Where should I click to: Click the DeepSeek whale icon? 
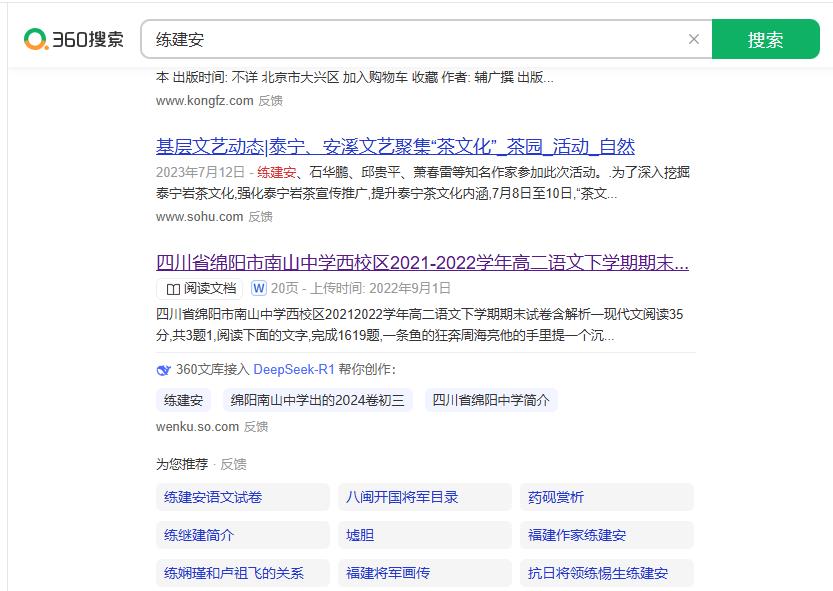[x=164, y=370]
